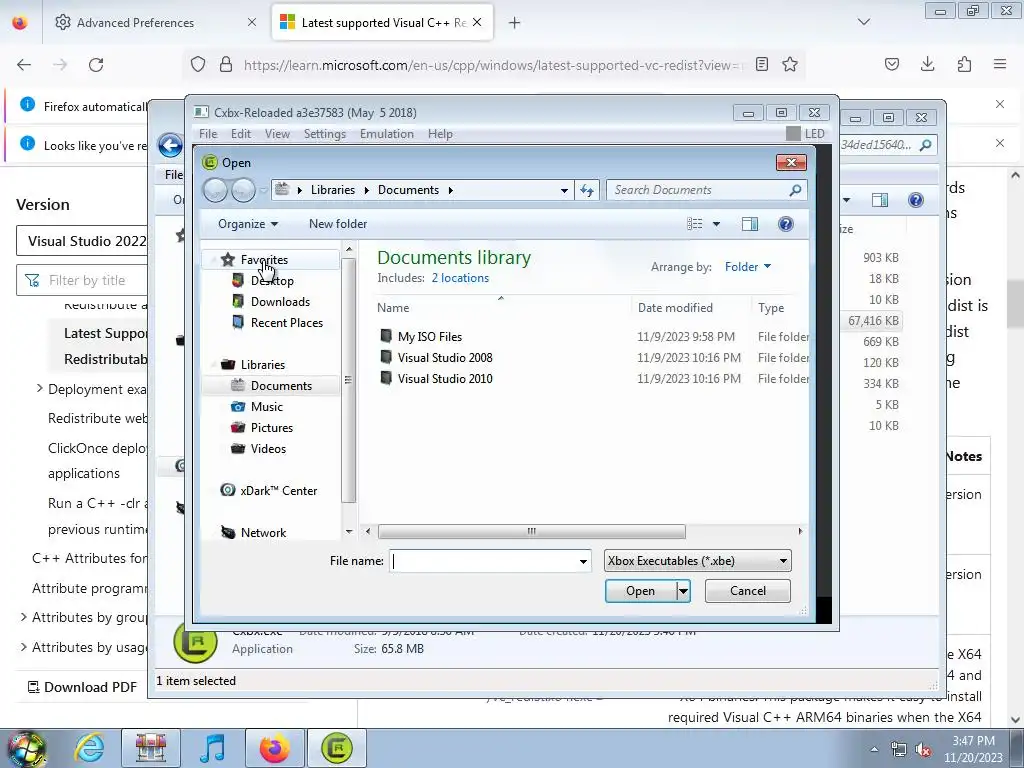
Task: Expand the File name history dropdown
Action: [x=583, y=562]
